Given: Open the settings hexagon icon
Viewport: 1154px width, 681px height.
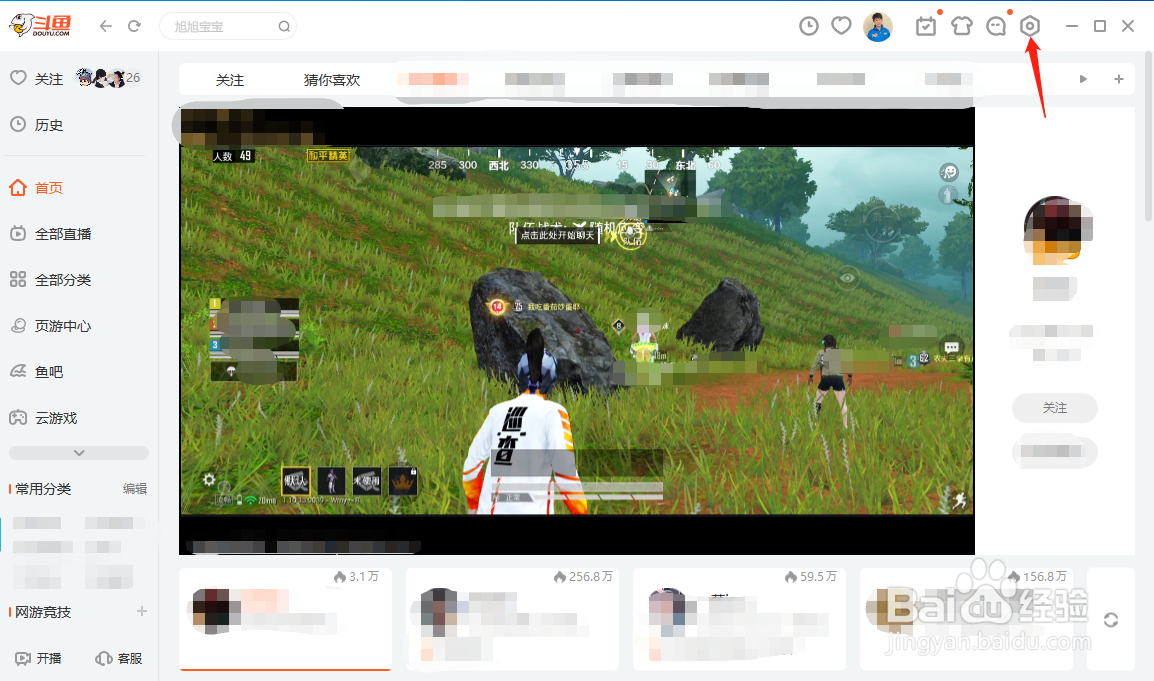Looking at the screenshot, I should (x=1030, y=27).
